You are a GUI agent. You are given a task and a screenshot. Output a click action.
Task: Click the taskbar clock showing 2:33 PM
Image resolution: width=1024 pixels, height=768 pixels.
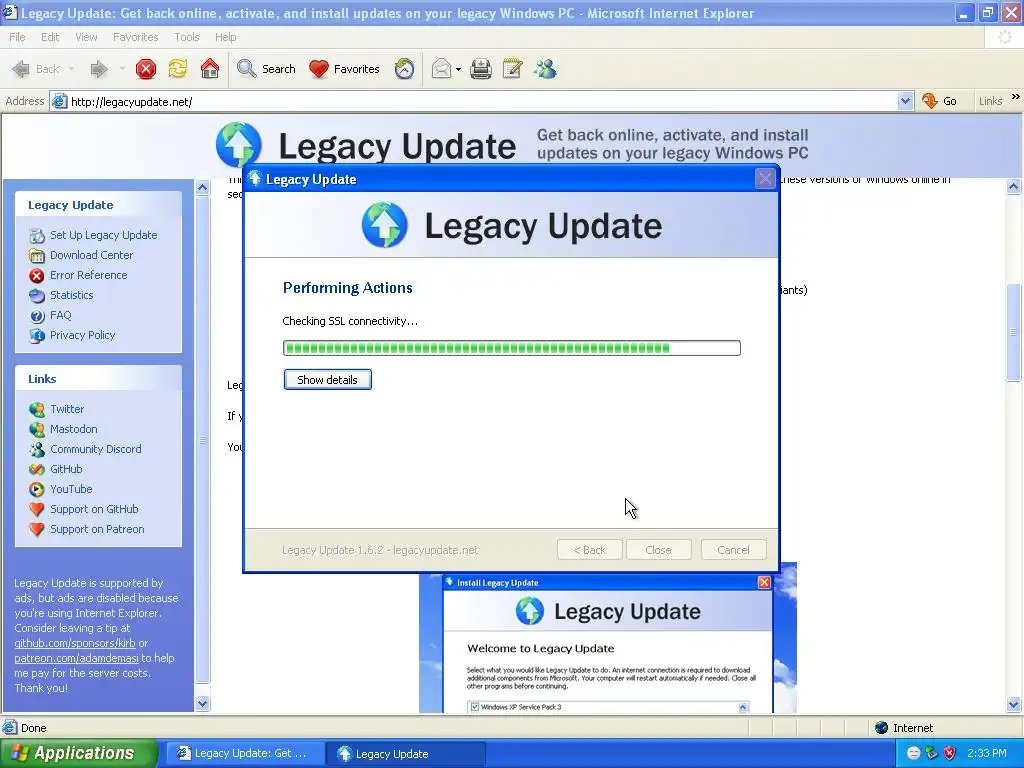(x=987, y=753)
